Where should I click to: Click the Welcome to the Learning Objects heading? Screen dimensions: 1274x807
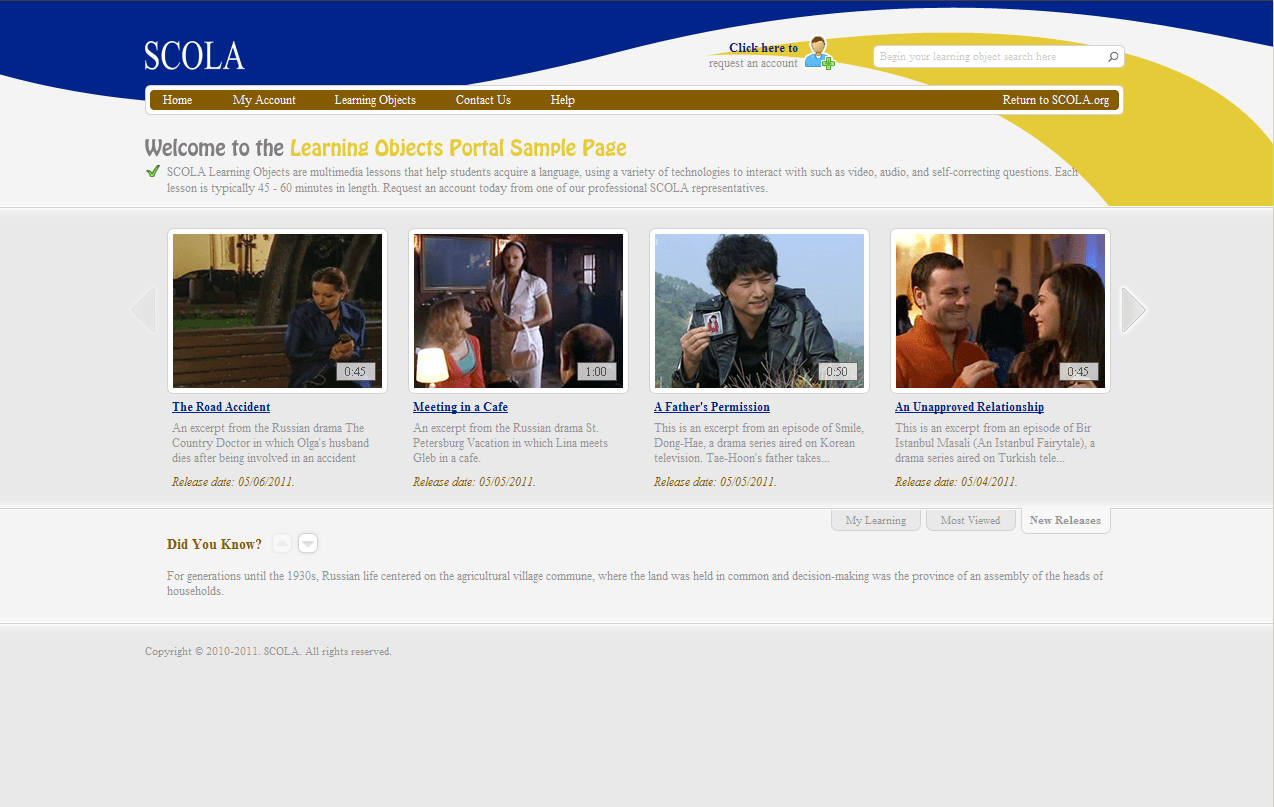point(385,148)
